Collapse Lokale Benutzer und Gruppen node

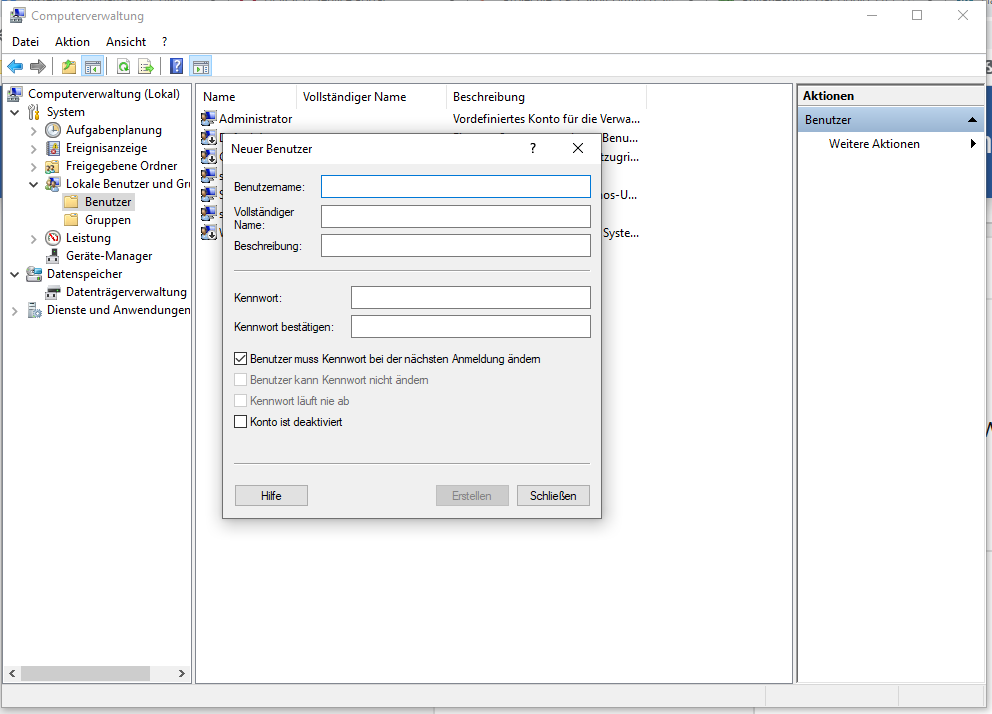pyautogui.click(x=34, y=185)
